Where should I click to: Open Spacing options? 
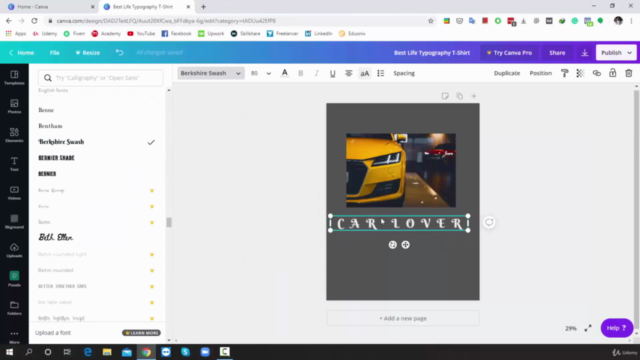click(404, 73)
